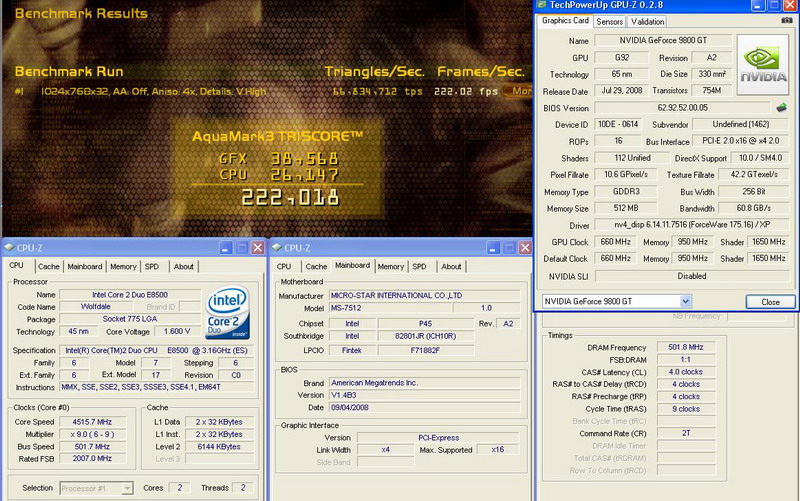Click the Release Date value Jul 29, 2008
Screen dimensions: 800x501
(621, 90)
